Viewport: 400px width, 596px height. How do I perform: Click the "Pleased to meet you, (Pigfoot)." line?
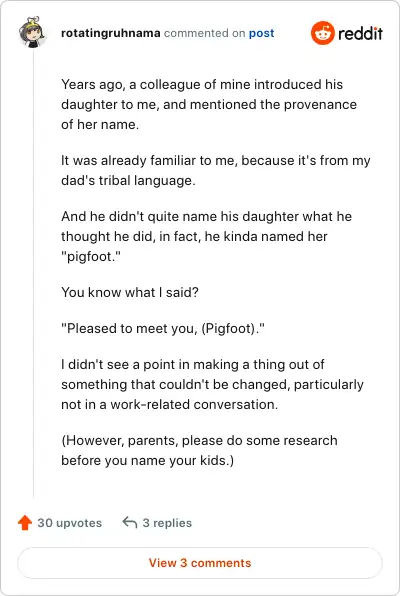click(163, 328)
